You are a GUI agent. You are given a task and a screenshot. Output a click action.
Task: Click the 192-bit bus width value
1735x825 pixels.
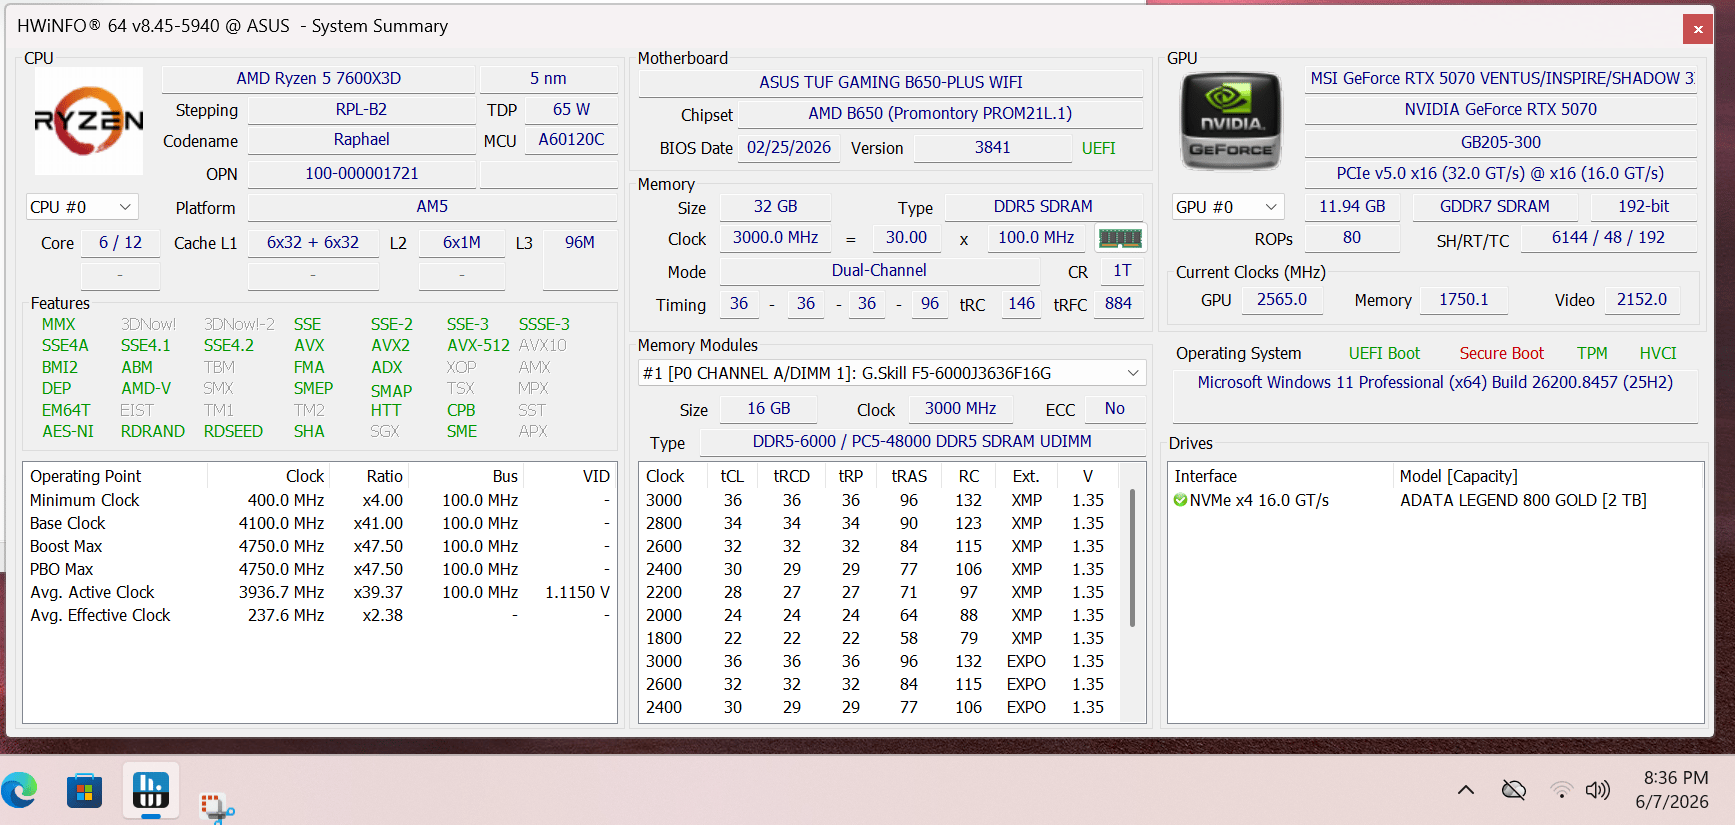[x=1643, y=207]
